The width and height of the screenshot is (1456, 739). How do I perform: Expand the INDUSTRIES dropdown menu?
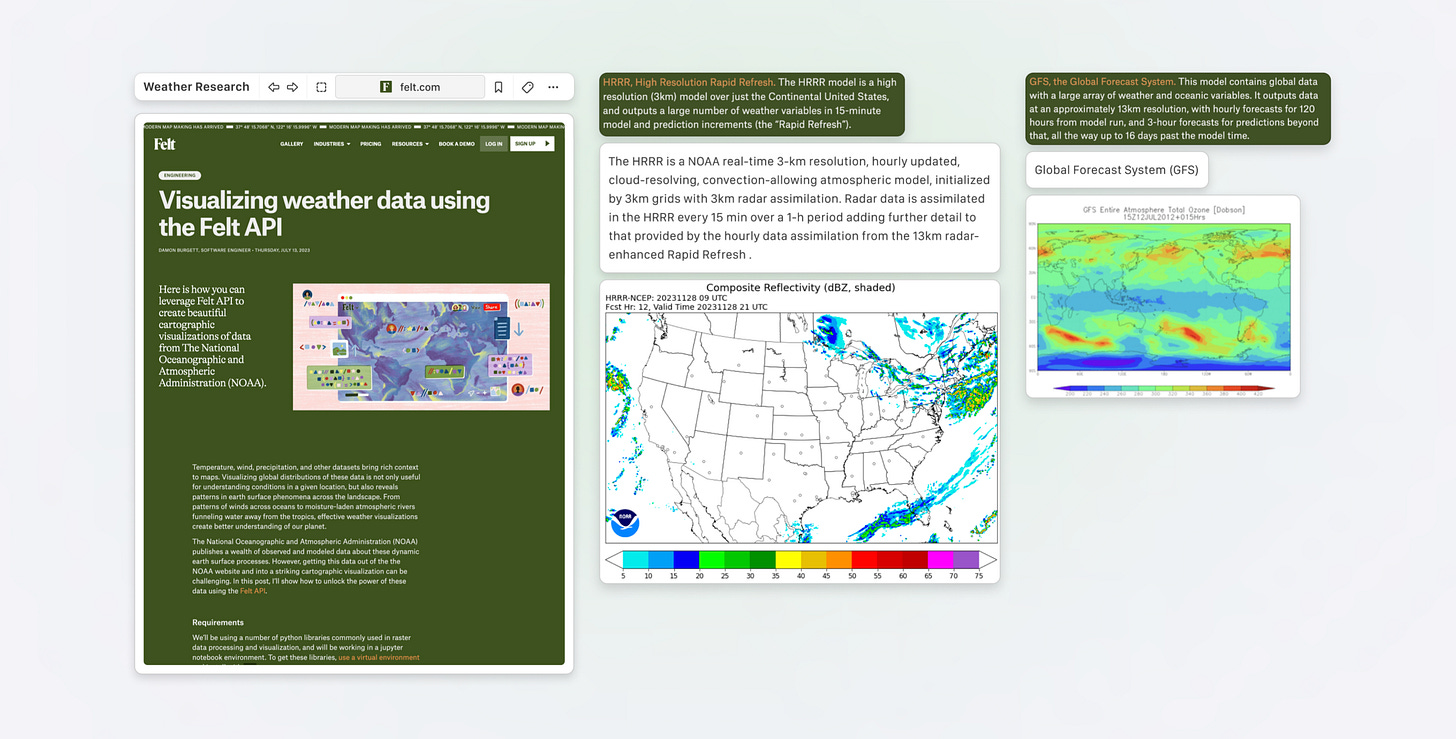(x=331, y=144)
